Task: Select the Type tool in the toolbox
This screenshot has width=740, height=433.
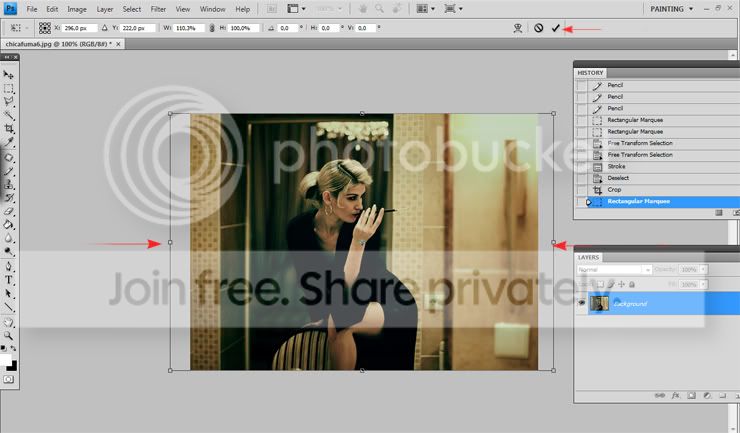Action: [9, 280]
